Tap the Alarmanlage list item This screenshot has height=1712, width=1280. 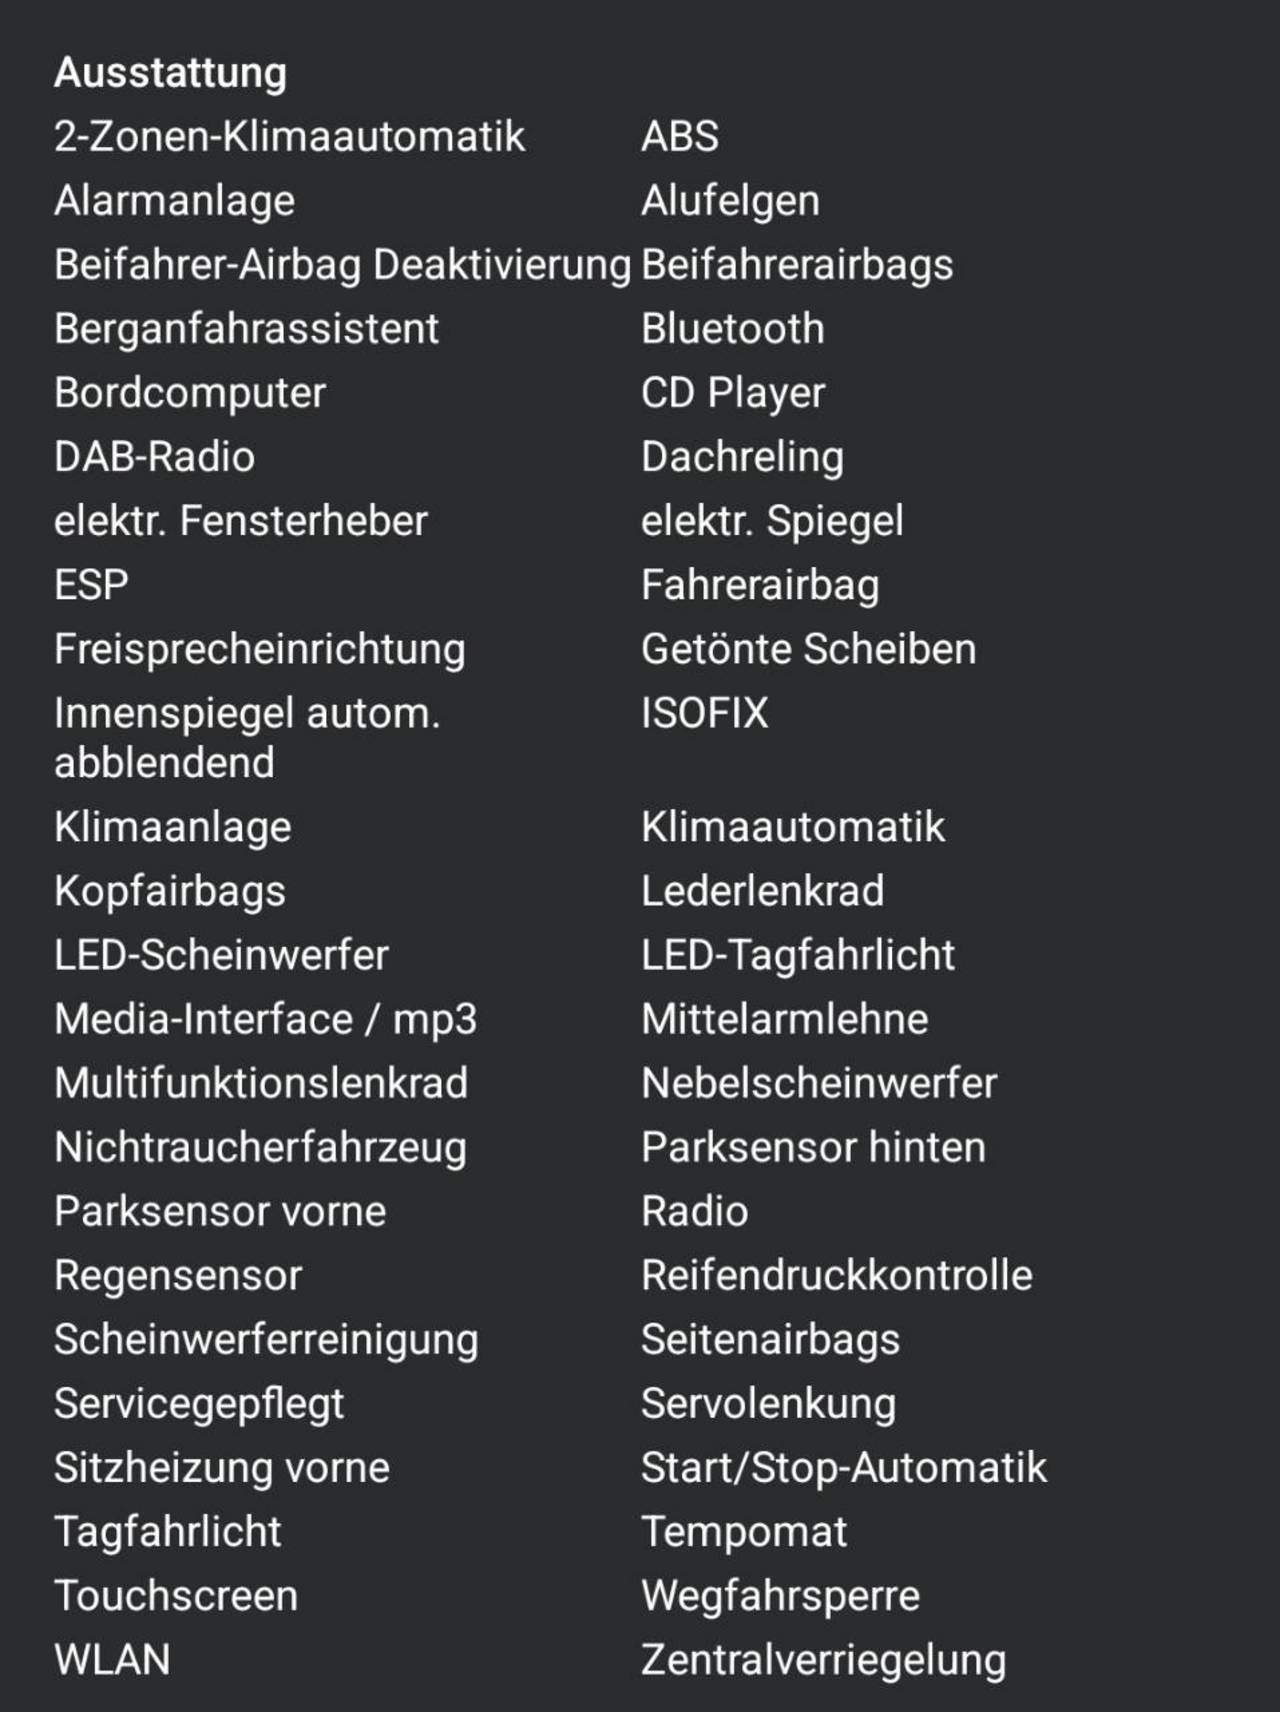pyautogui.click(x=174, y=201)
